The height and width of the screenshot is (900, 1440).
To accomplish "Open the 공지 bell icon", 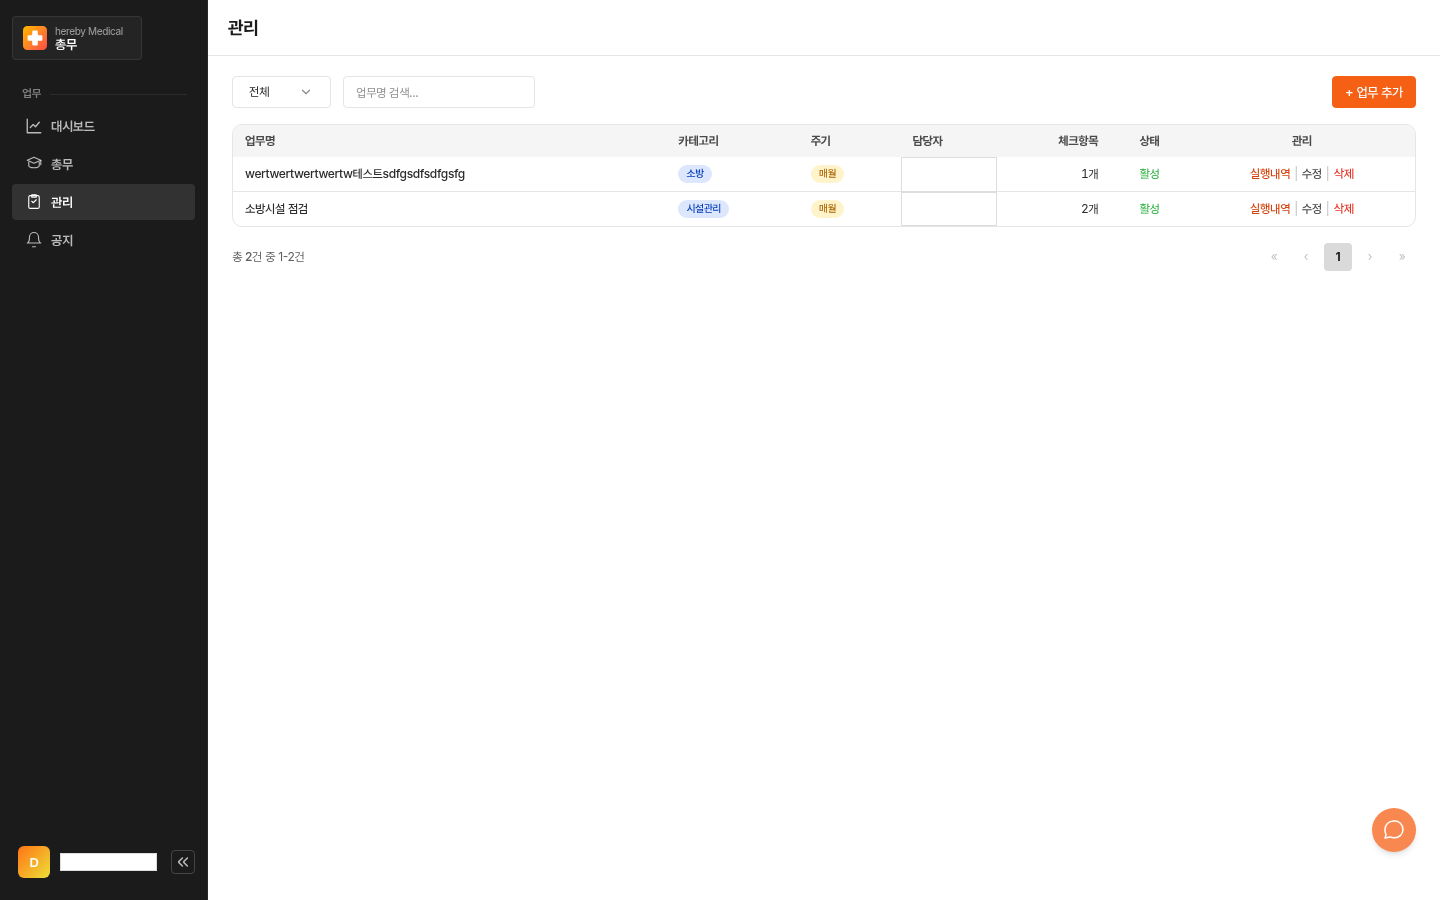I will point(34,240).
